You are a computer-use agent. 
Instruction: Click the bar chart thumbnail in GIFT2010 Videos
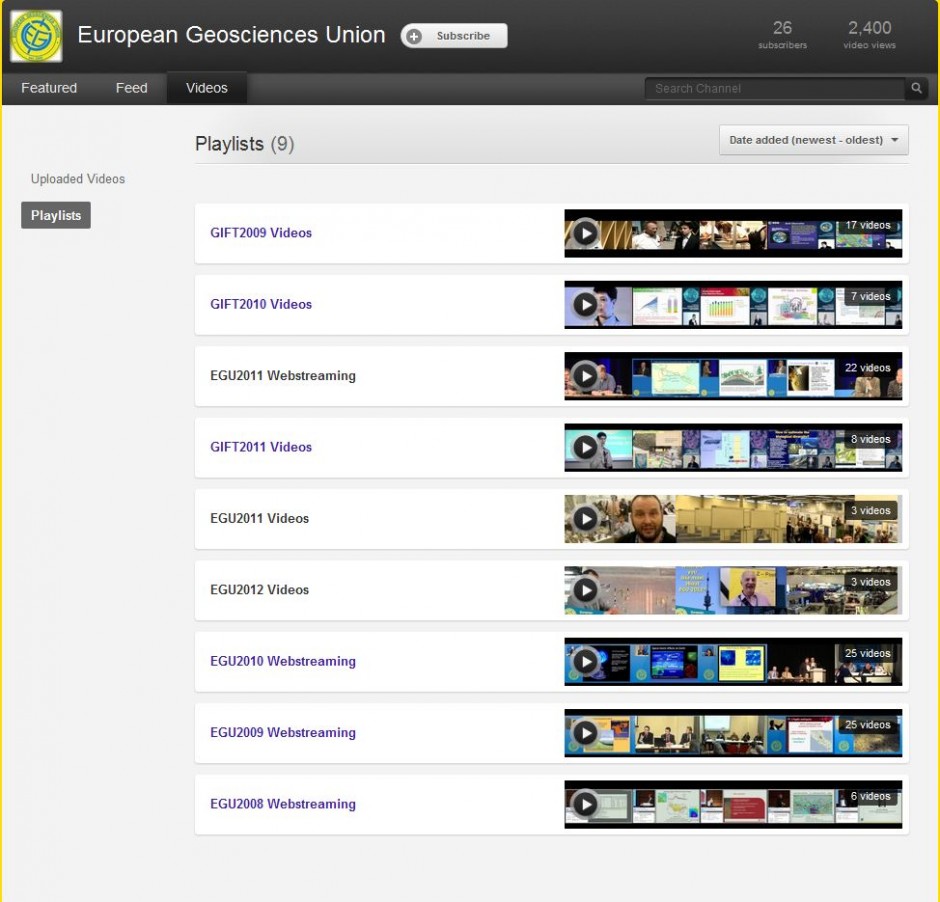724,306
